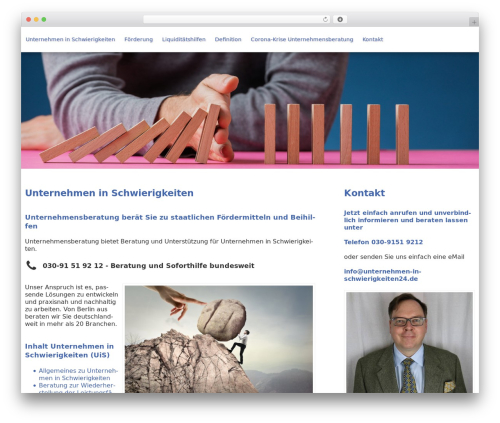Open the Definition menu item
Viewport: 500px width, 423px height.
[x=228, y=39]
